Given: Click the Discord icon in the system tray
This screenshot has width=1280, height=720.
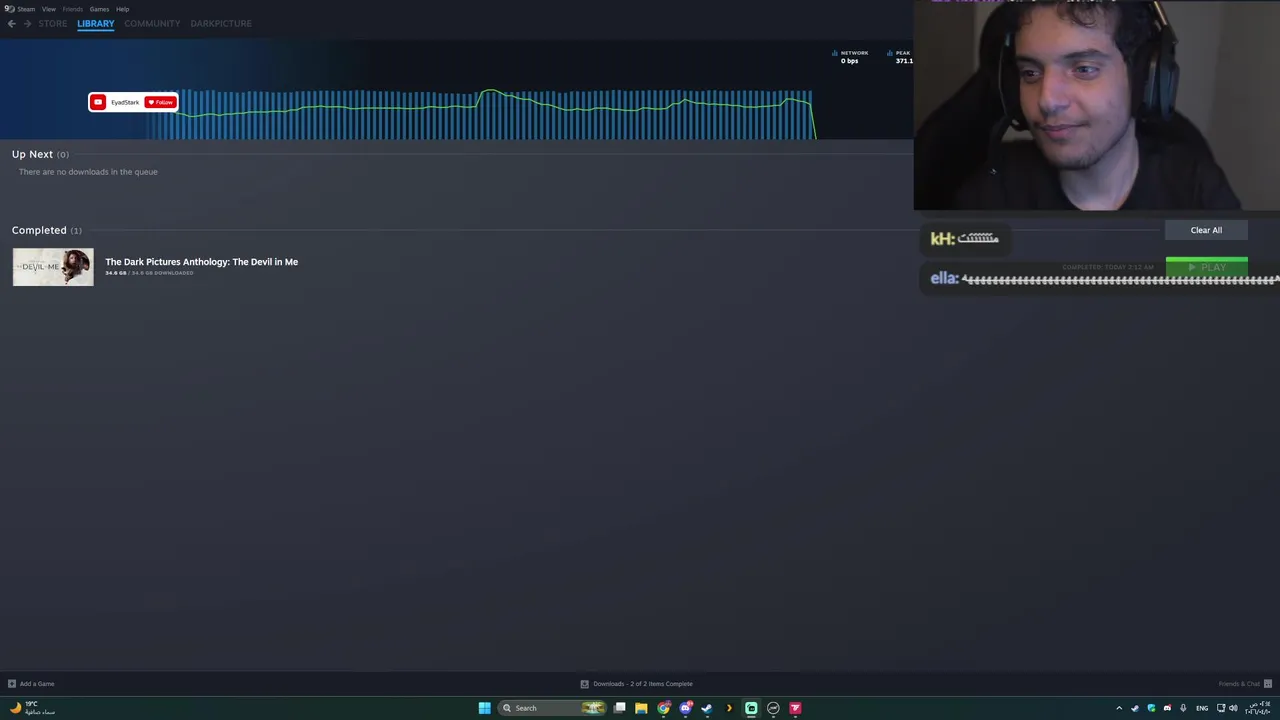Looking at the screenshot, I should click(1167, 708).
